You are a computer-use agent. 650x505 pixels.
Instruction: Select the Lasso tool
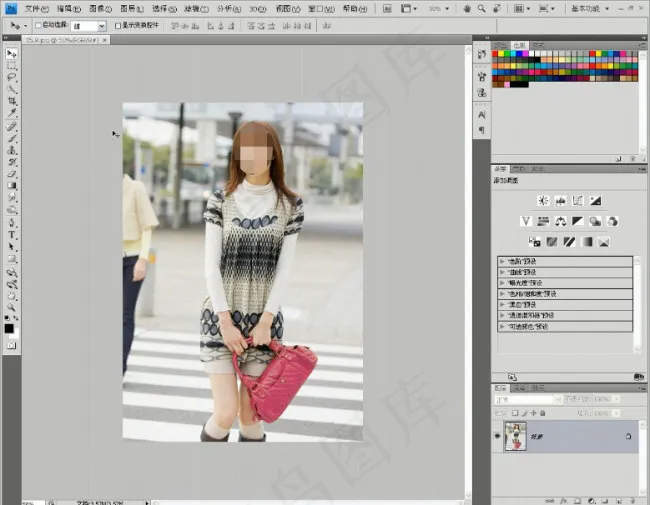(x=11, y=78)
